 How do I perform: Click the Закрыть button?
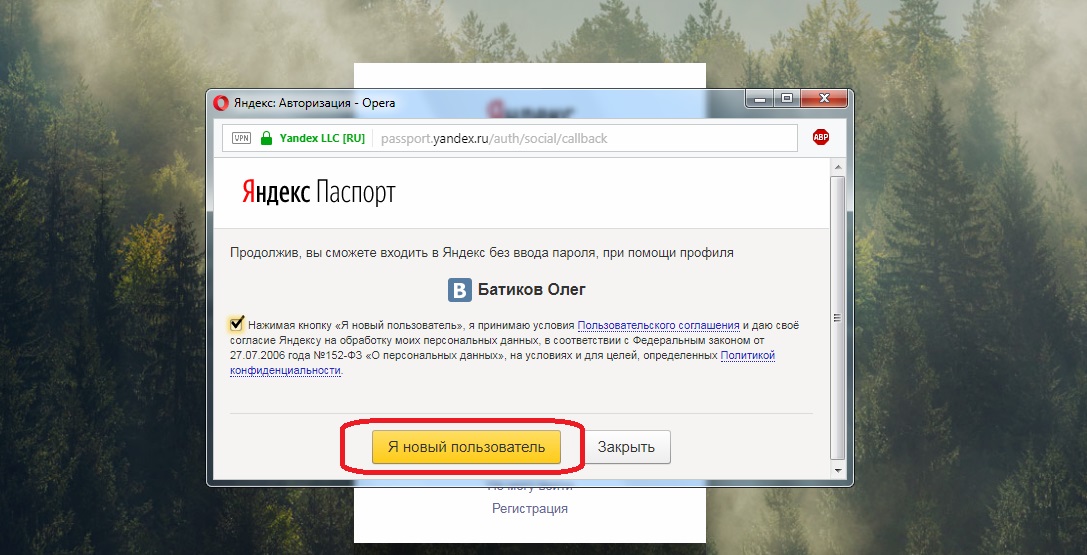[x=626, y=447]
